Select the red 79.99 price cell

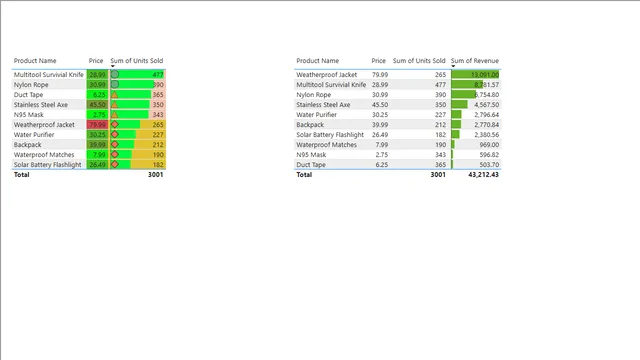point(98,124)
